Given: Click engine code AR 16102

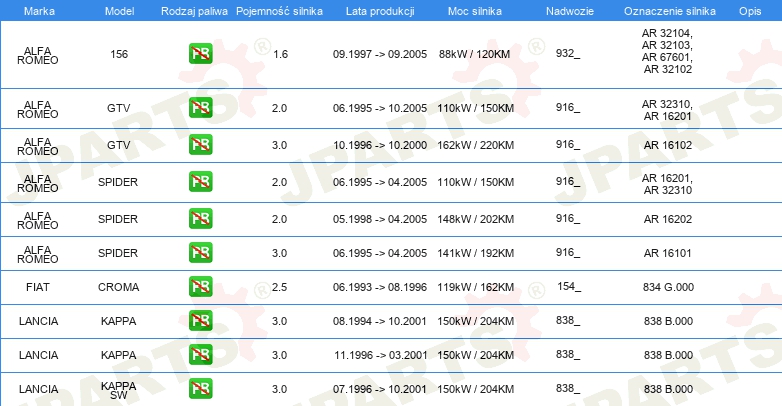Looking at the screenshot, I should click(668, 145).
